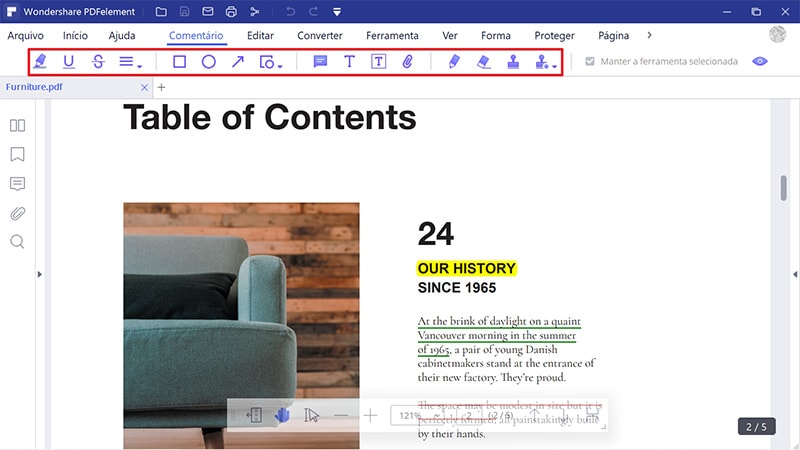
Task: Click the zoom out minus button
Action: pyautogui.click(x=341, y=415)
